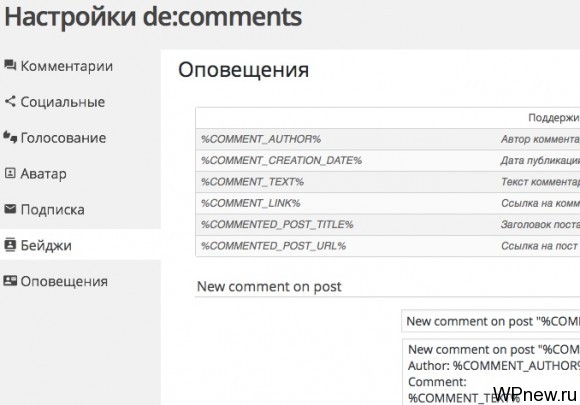Click inside the email message body textarea

pyautogui.click(x=491, y=372)
